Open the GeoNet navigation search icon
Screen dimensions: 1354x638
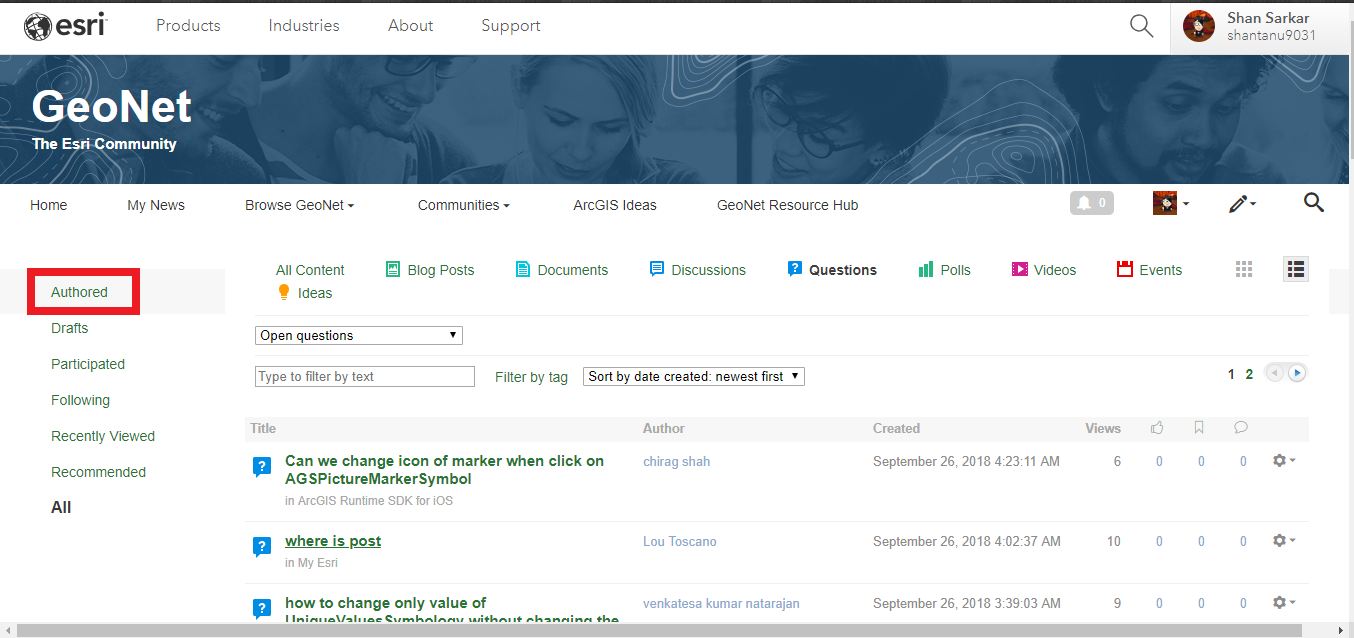coord(1314,203)
